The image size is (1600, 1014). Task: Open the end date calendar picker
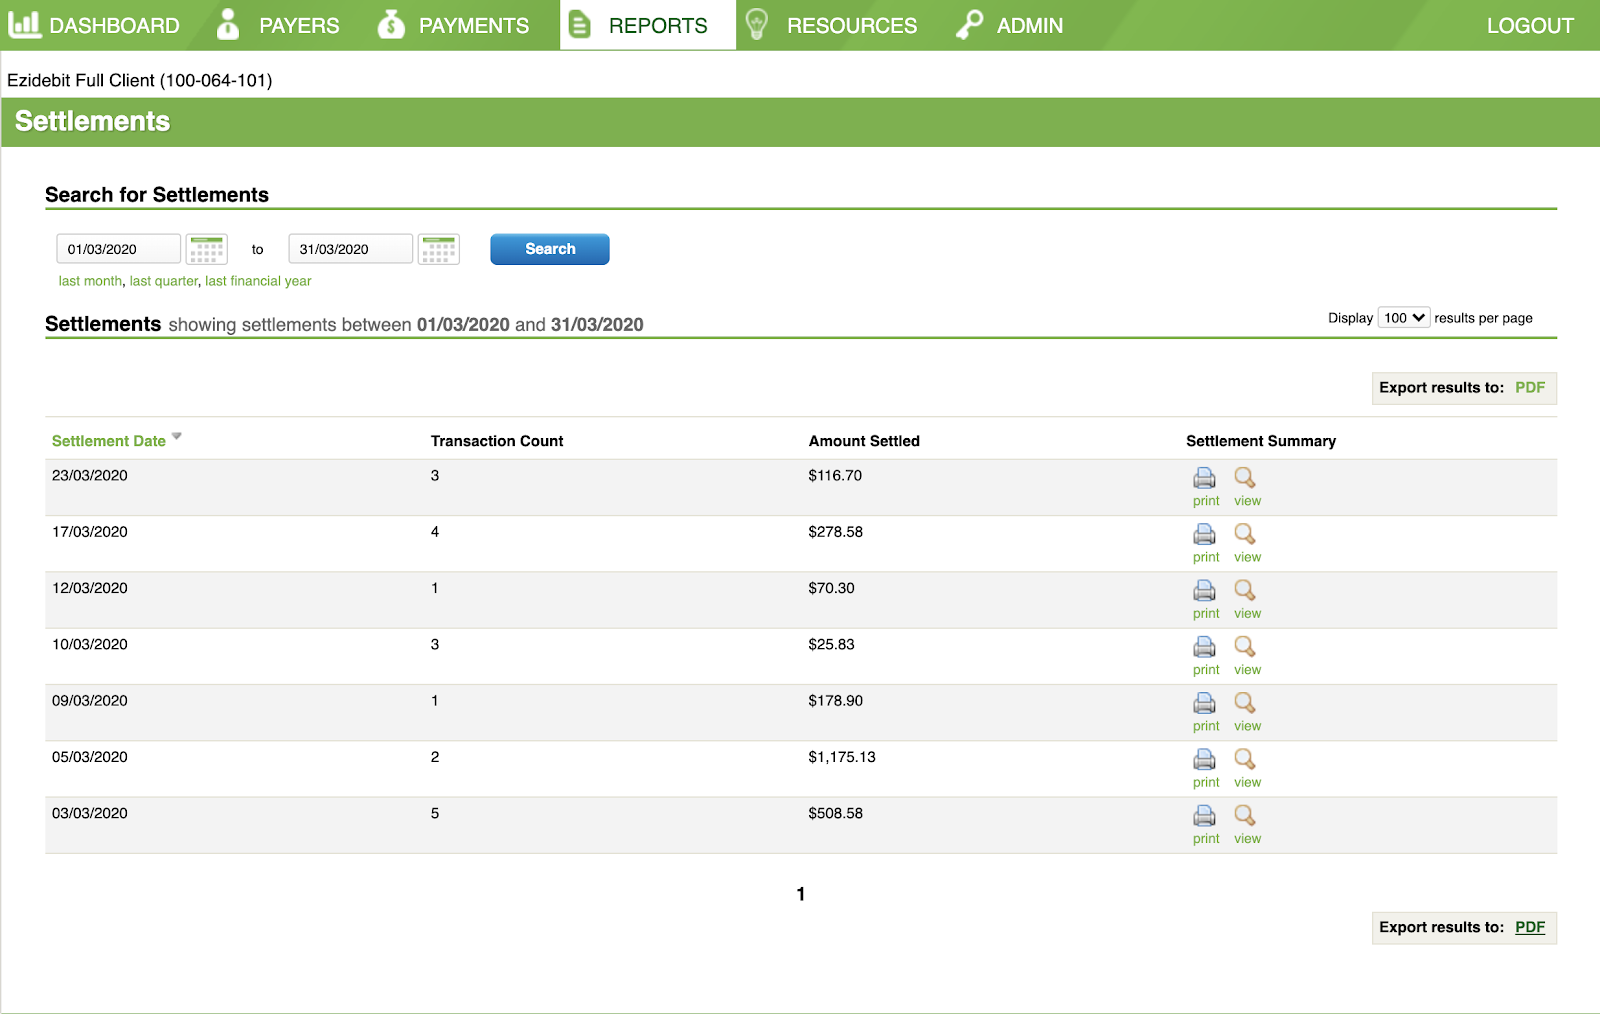pyautogui.click(x=439, y=249)
